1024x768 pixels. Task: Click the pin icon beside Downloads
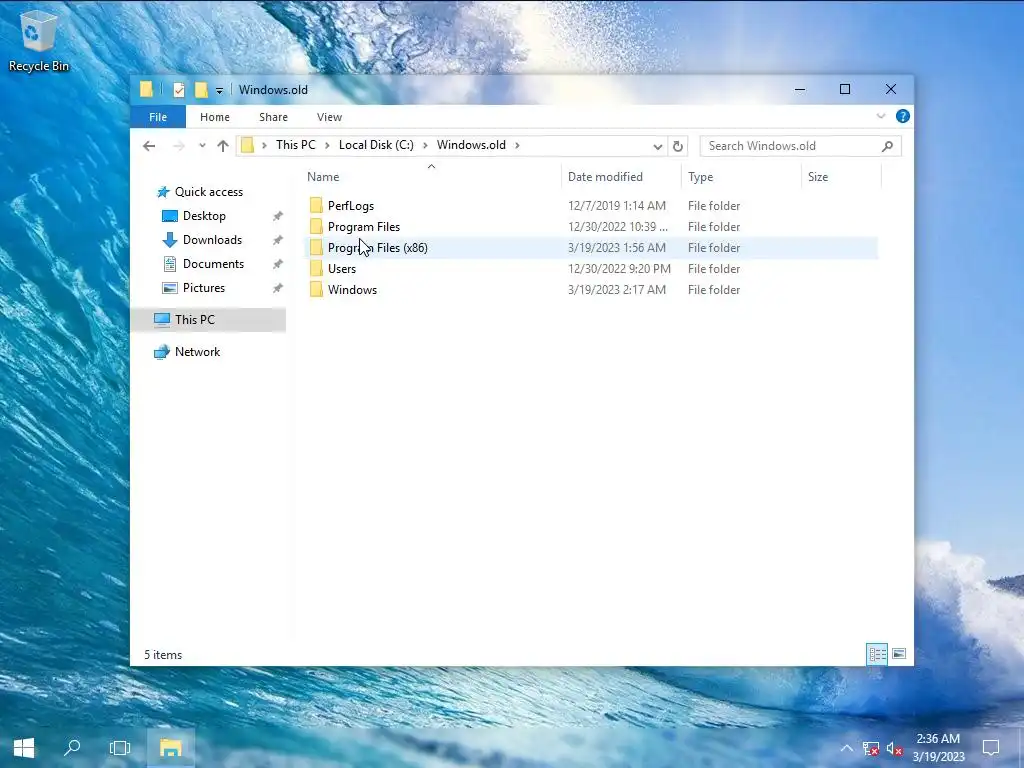(x=278, y=240)
